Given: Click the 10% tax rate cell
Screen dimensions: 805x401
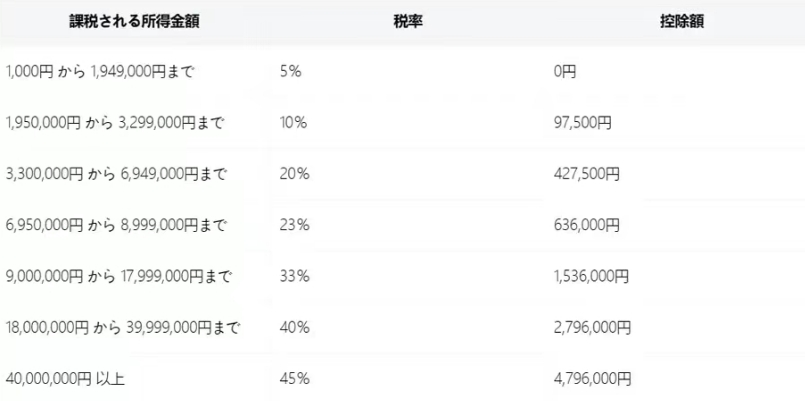Looking at the screenshot, I should 293,123.
